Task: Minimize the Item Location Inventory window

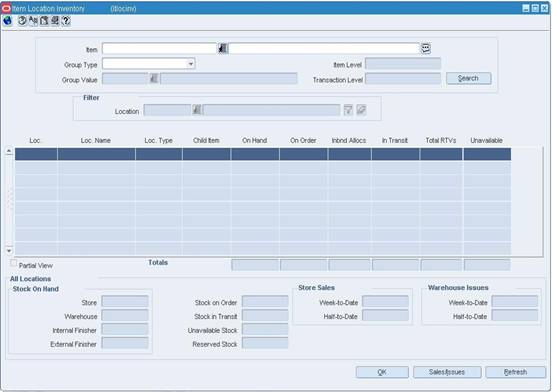Action: pyautogui.click(x=526, y=8)
